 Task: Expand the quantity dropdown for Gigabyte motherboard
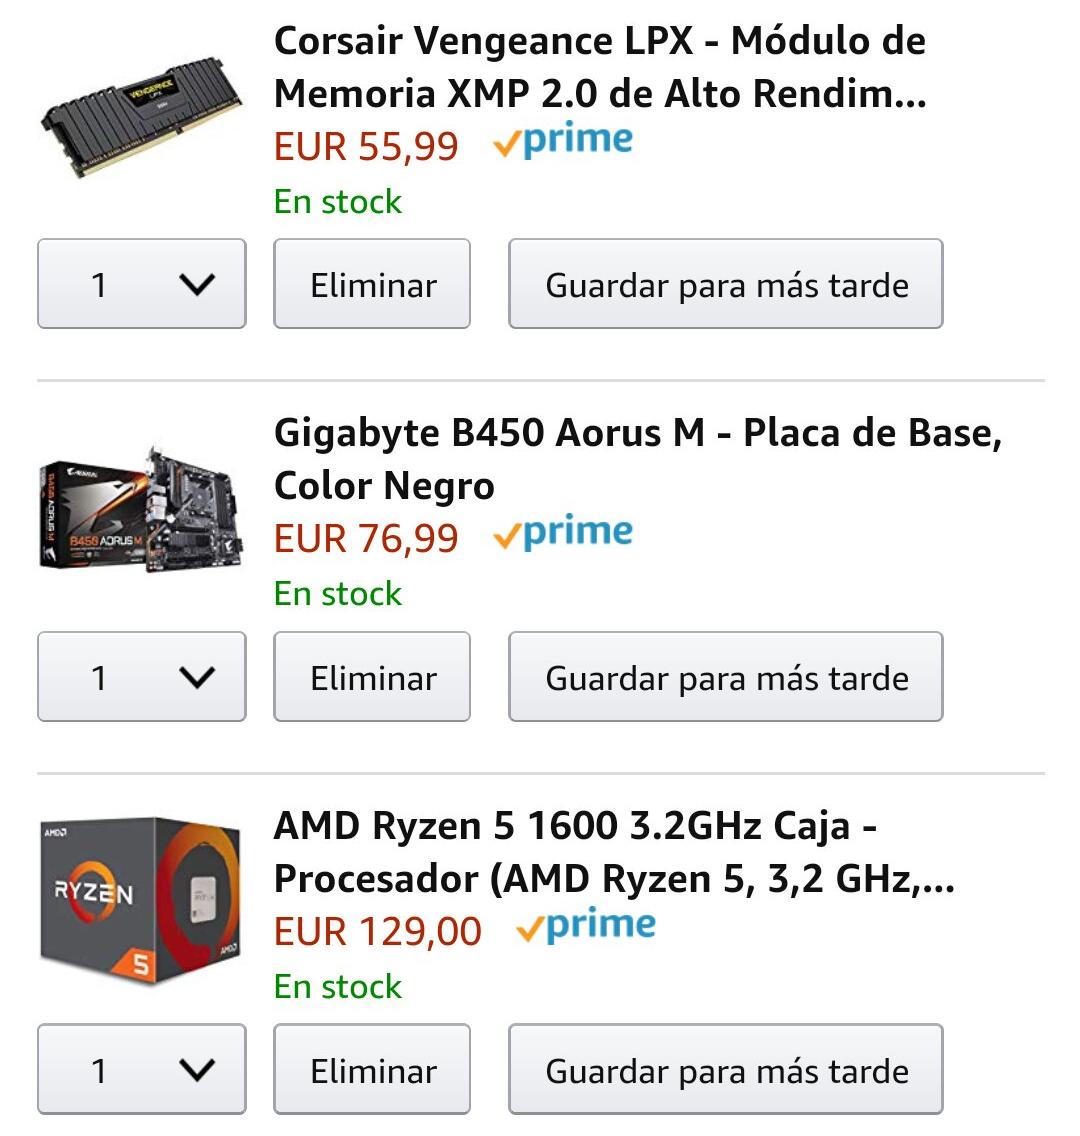pos(141,677)
